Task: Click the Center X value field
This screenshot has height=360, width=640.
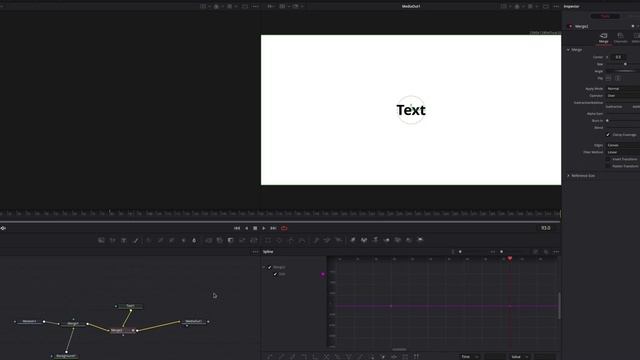Action: tap(619, 57)
